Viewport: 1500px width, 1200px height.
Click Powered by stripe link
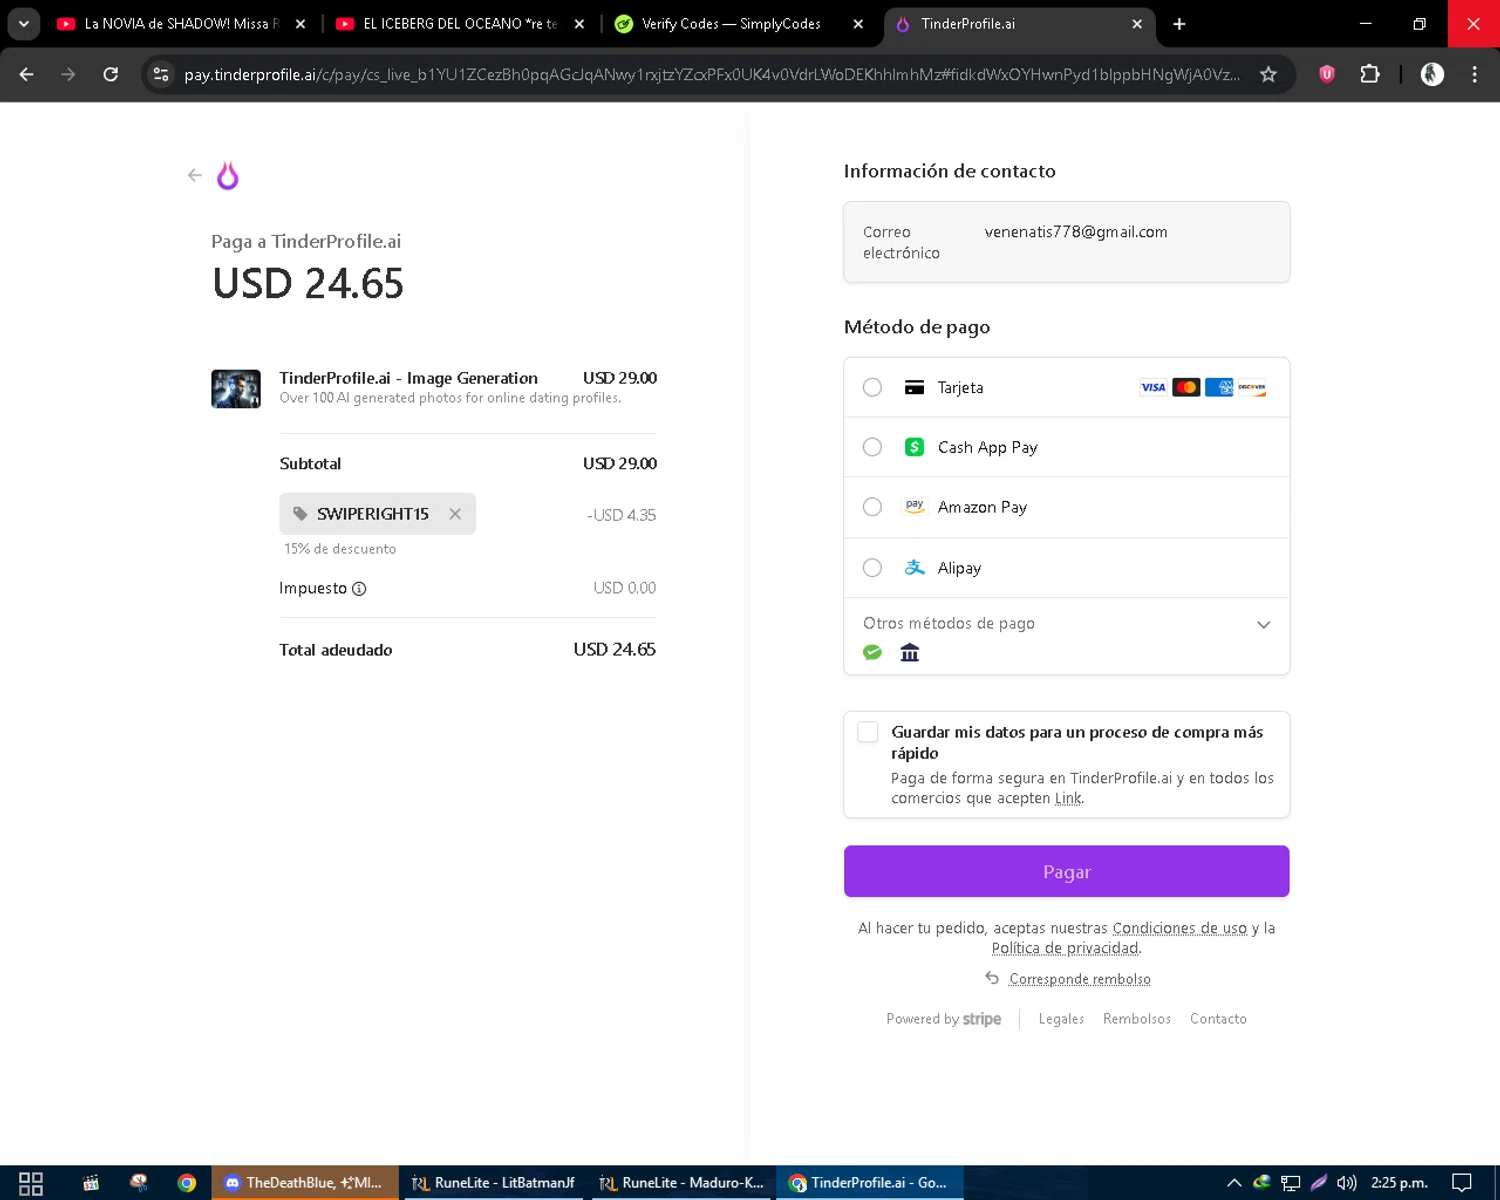pyautogui.click(x=943, y=1019)
